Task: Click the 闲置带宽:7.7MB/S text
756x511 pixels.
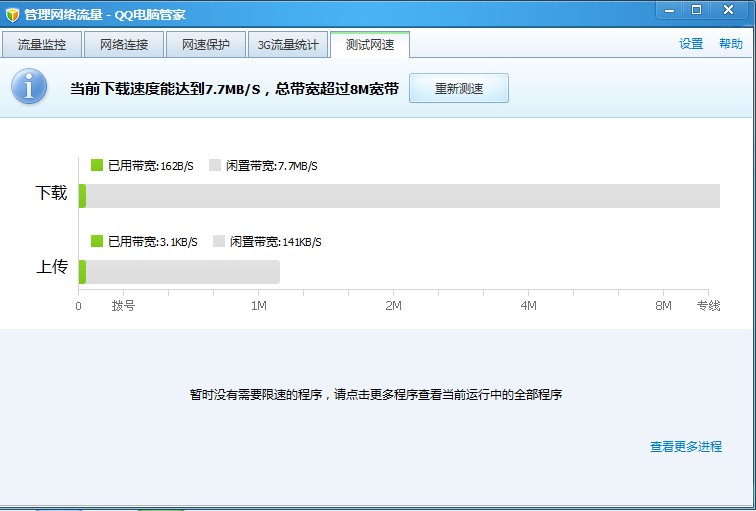Action: [x=271, y=166]
